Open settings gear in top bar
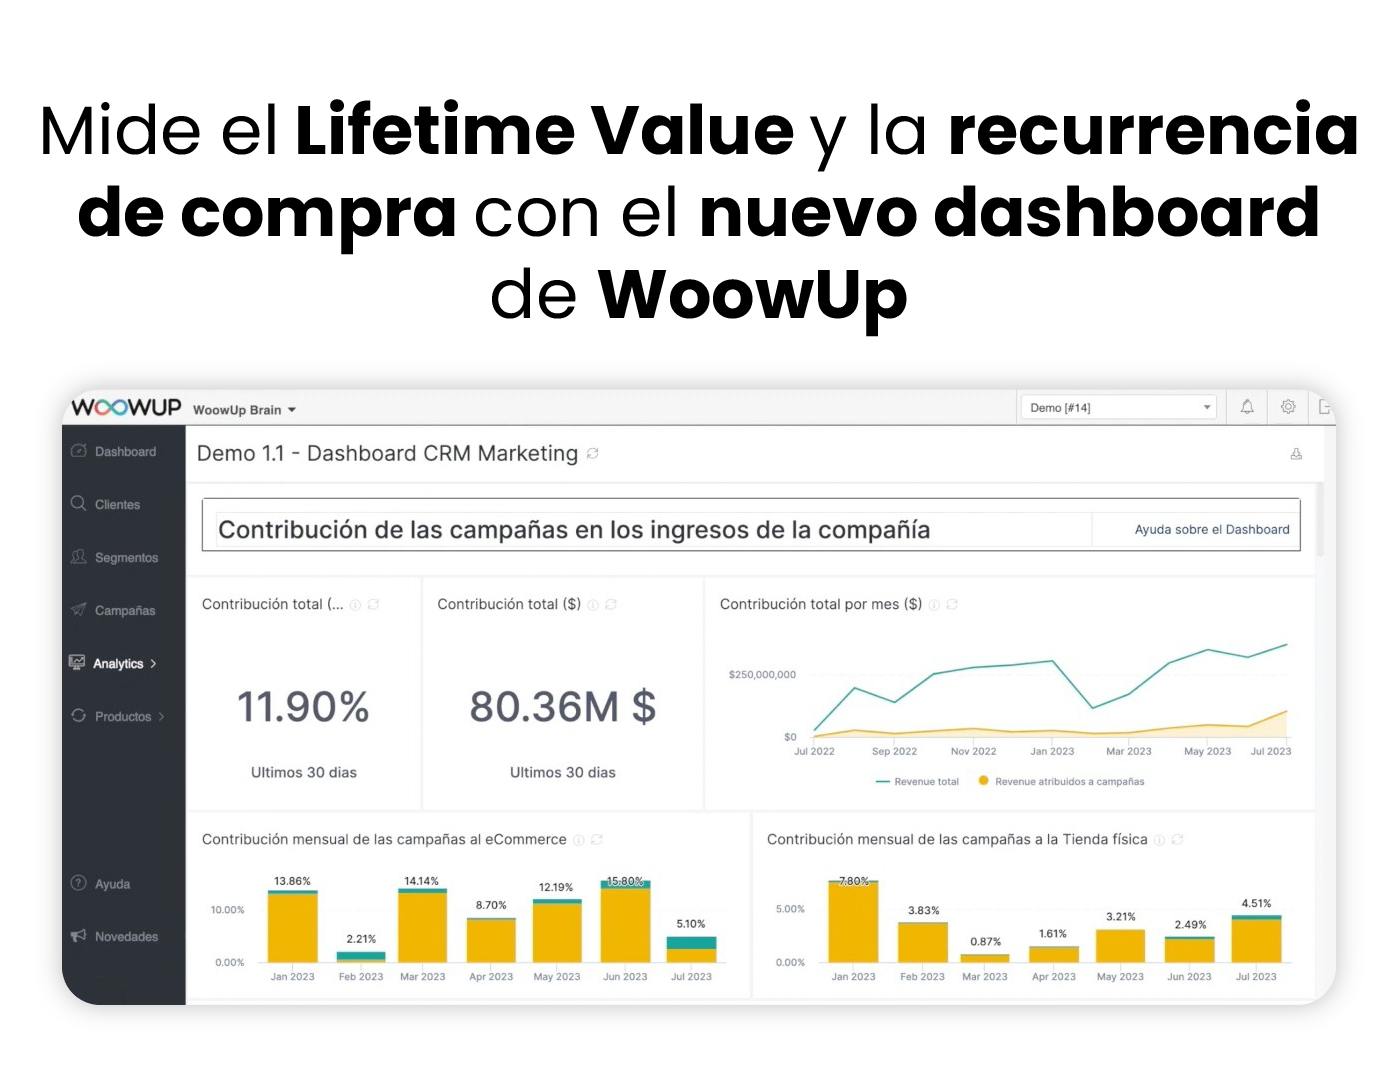Image resolution: width=1398 pixels, height=1069 pixels. (x=1288, y=407)
